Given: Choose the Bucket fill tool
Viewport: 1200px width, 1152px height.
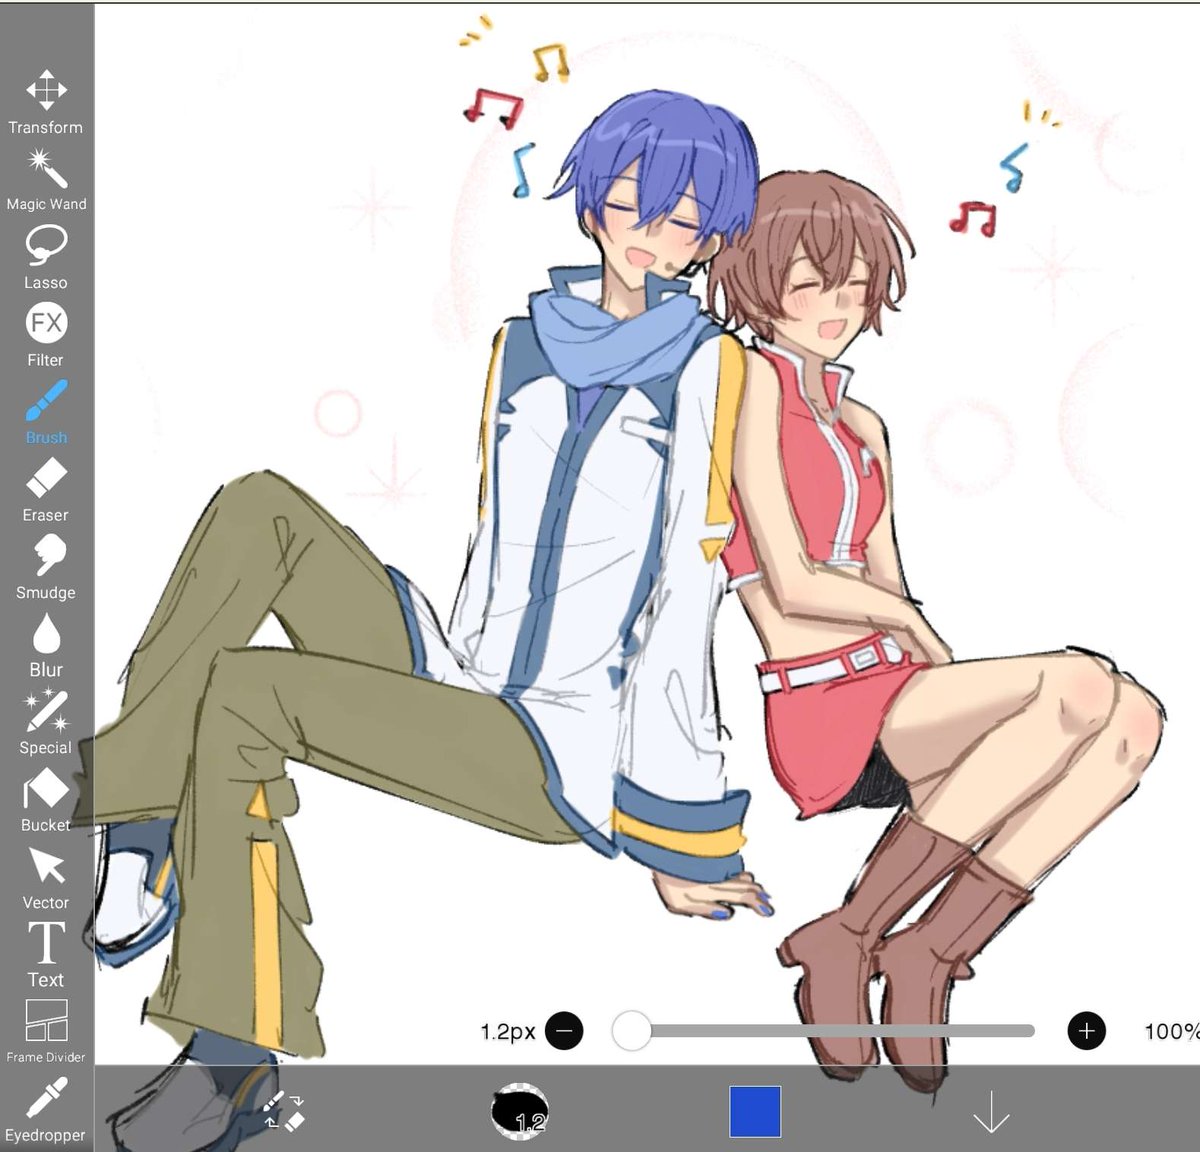Looking at the screenshot, I should pyautogui.click(x=46, y=800).
